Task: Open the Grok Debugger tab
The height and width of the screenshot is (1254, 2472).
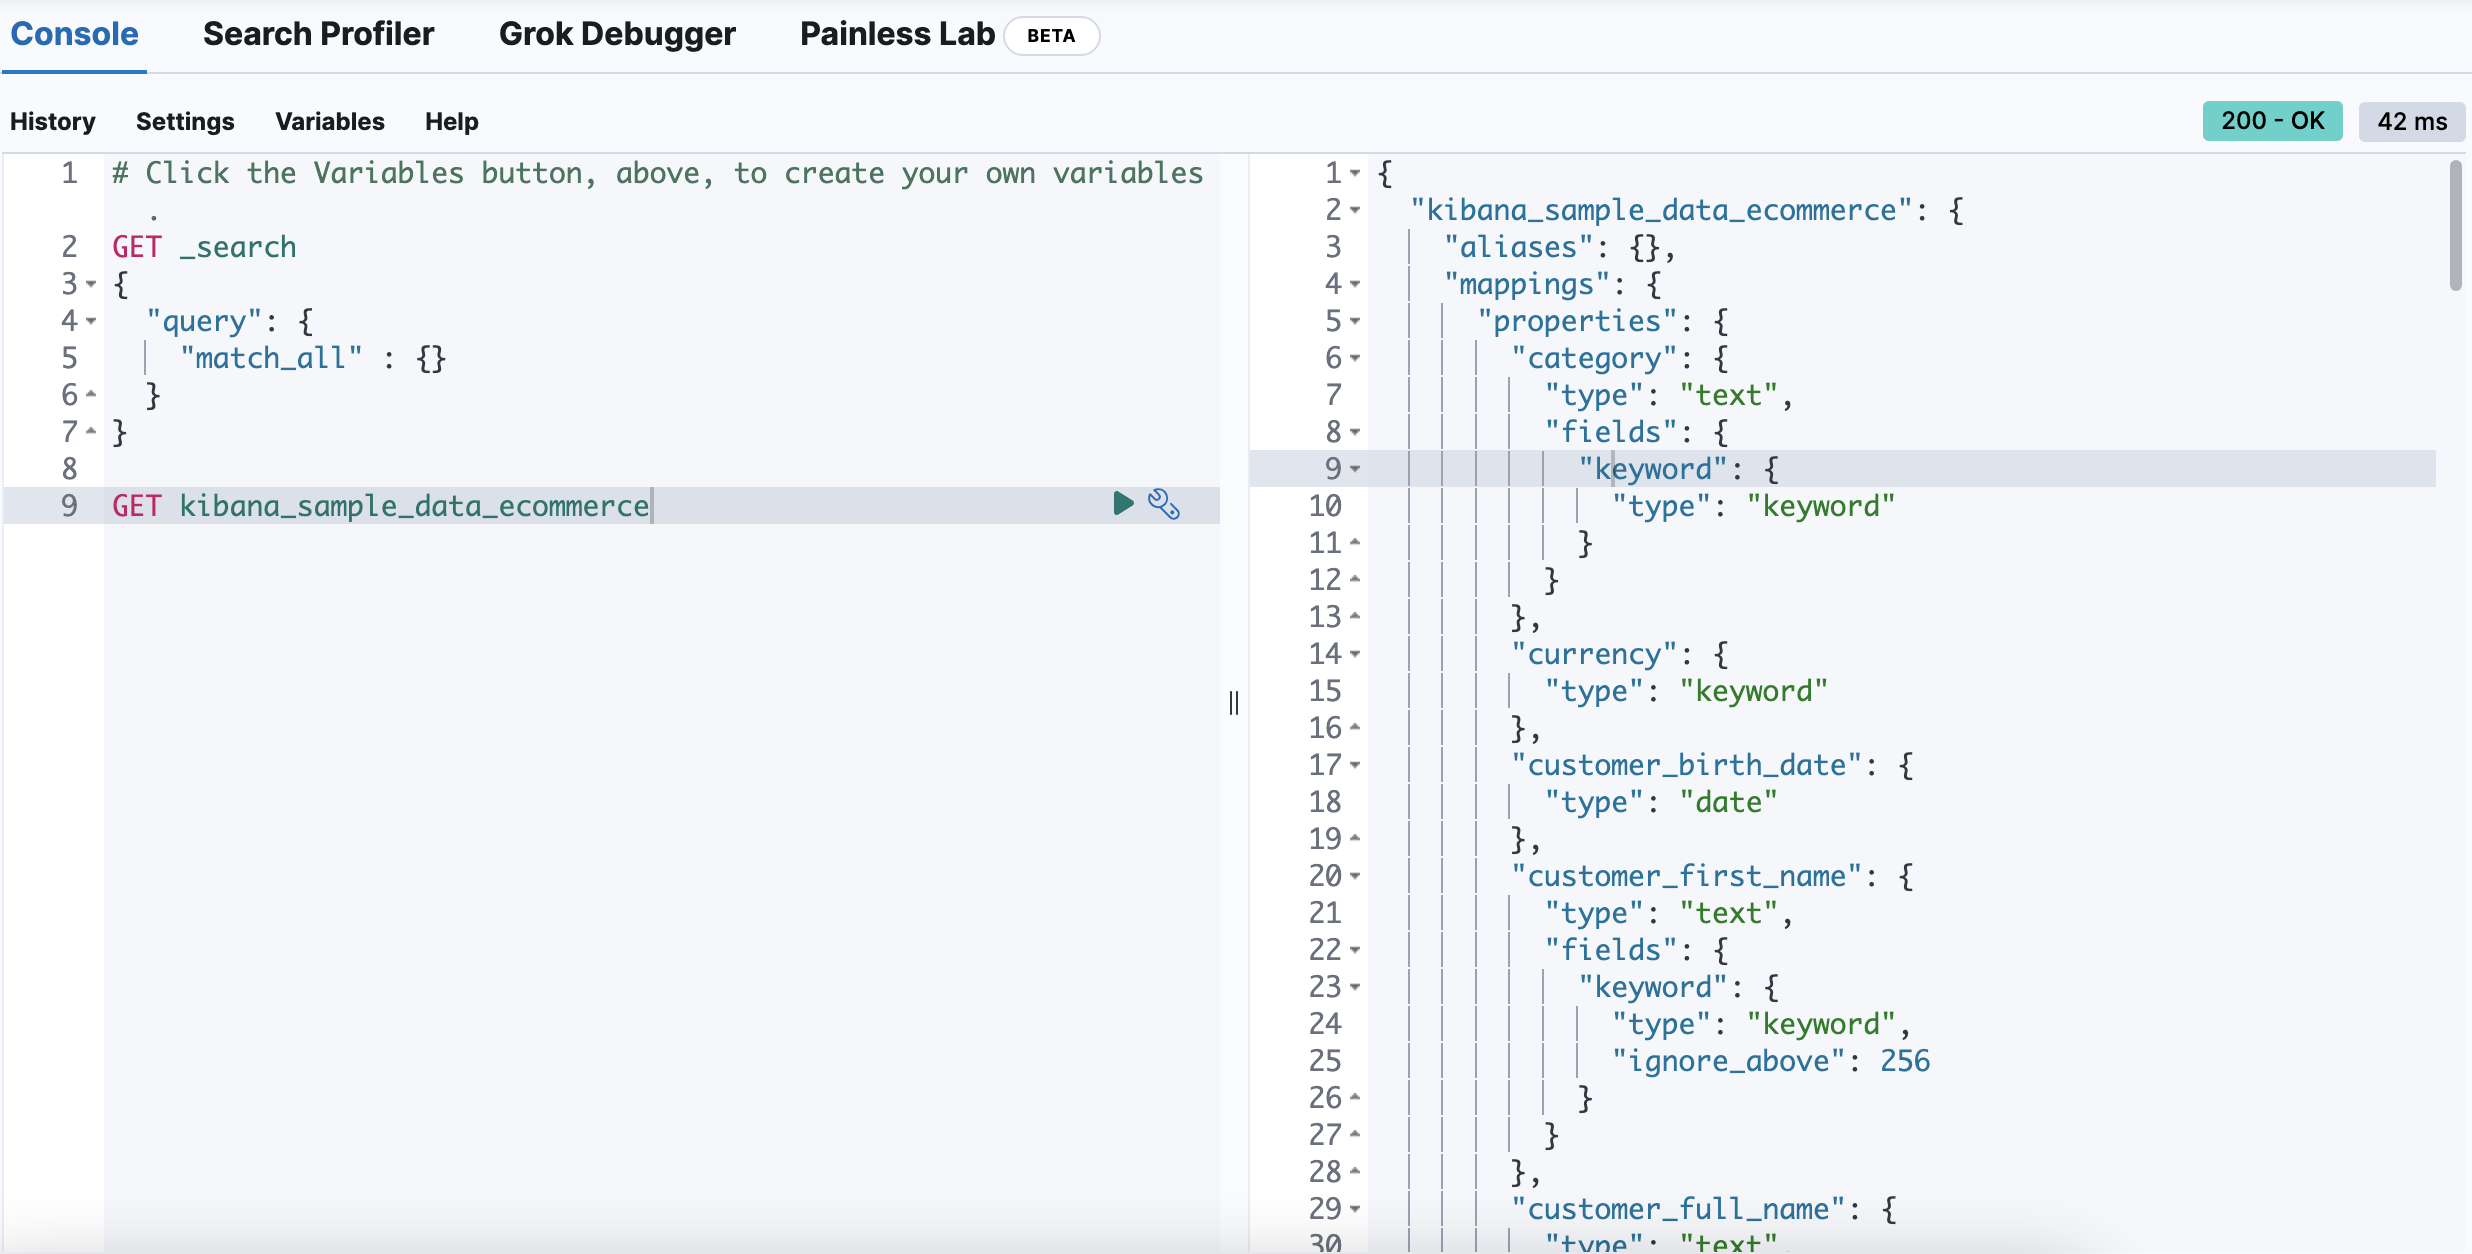Action: [617, 34]
